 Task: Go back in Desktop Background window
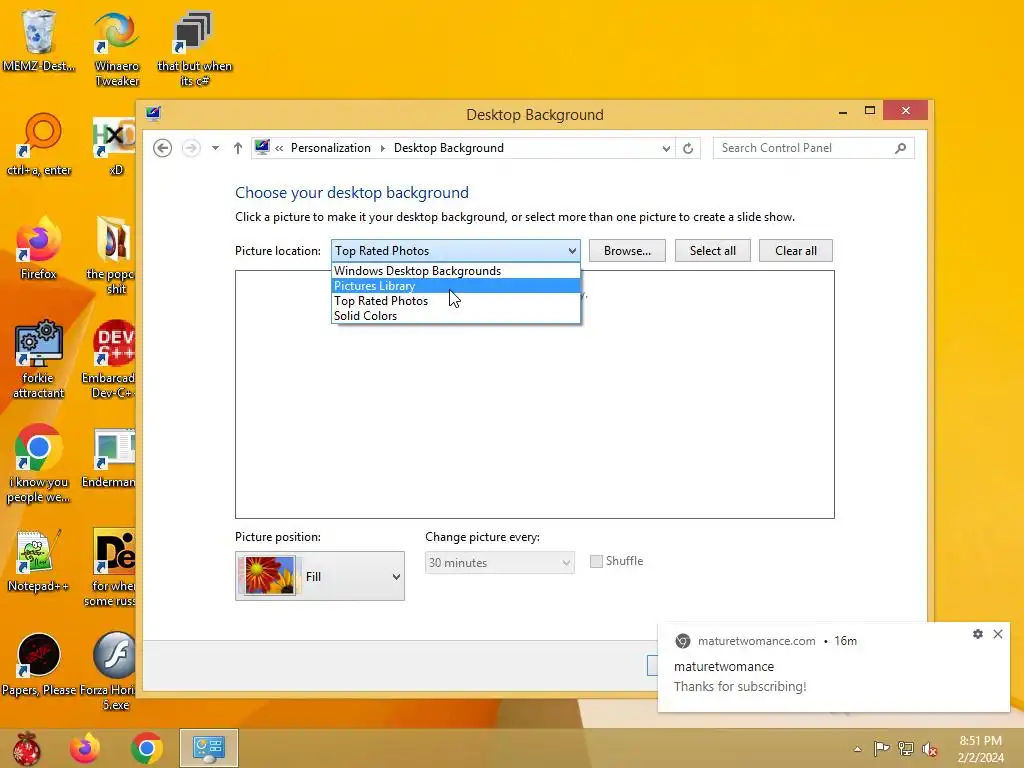pyautogui.click(x=163, y=148)
